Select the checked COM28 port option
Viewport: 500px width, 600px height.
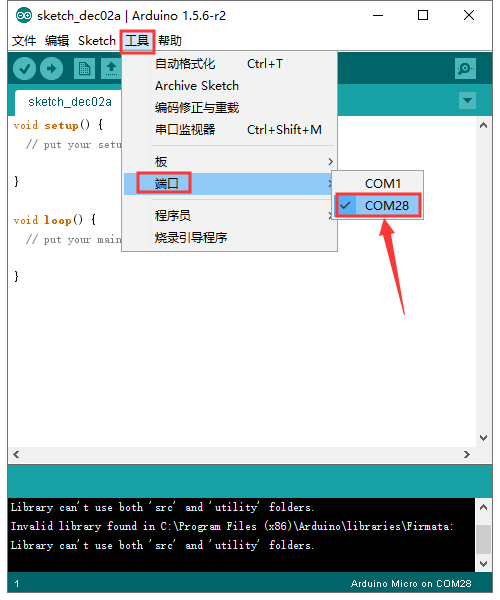coord(378,205)
